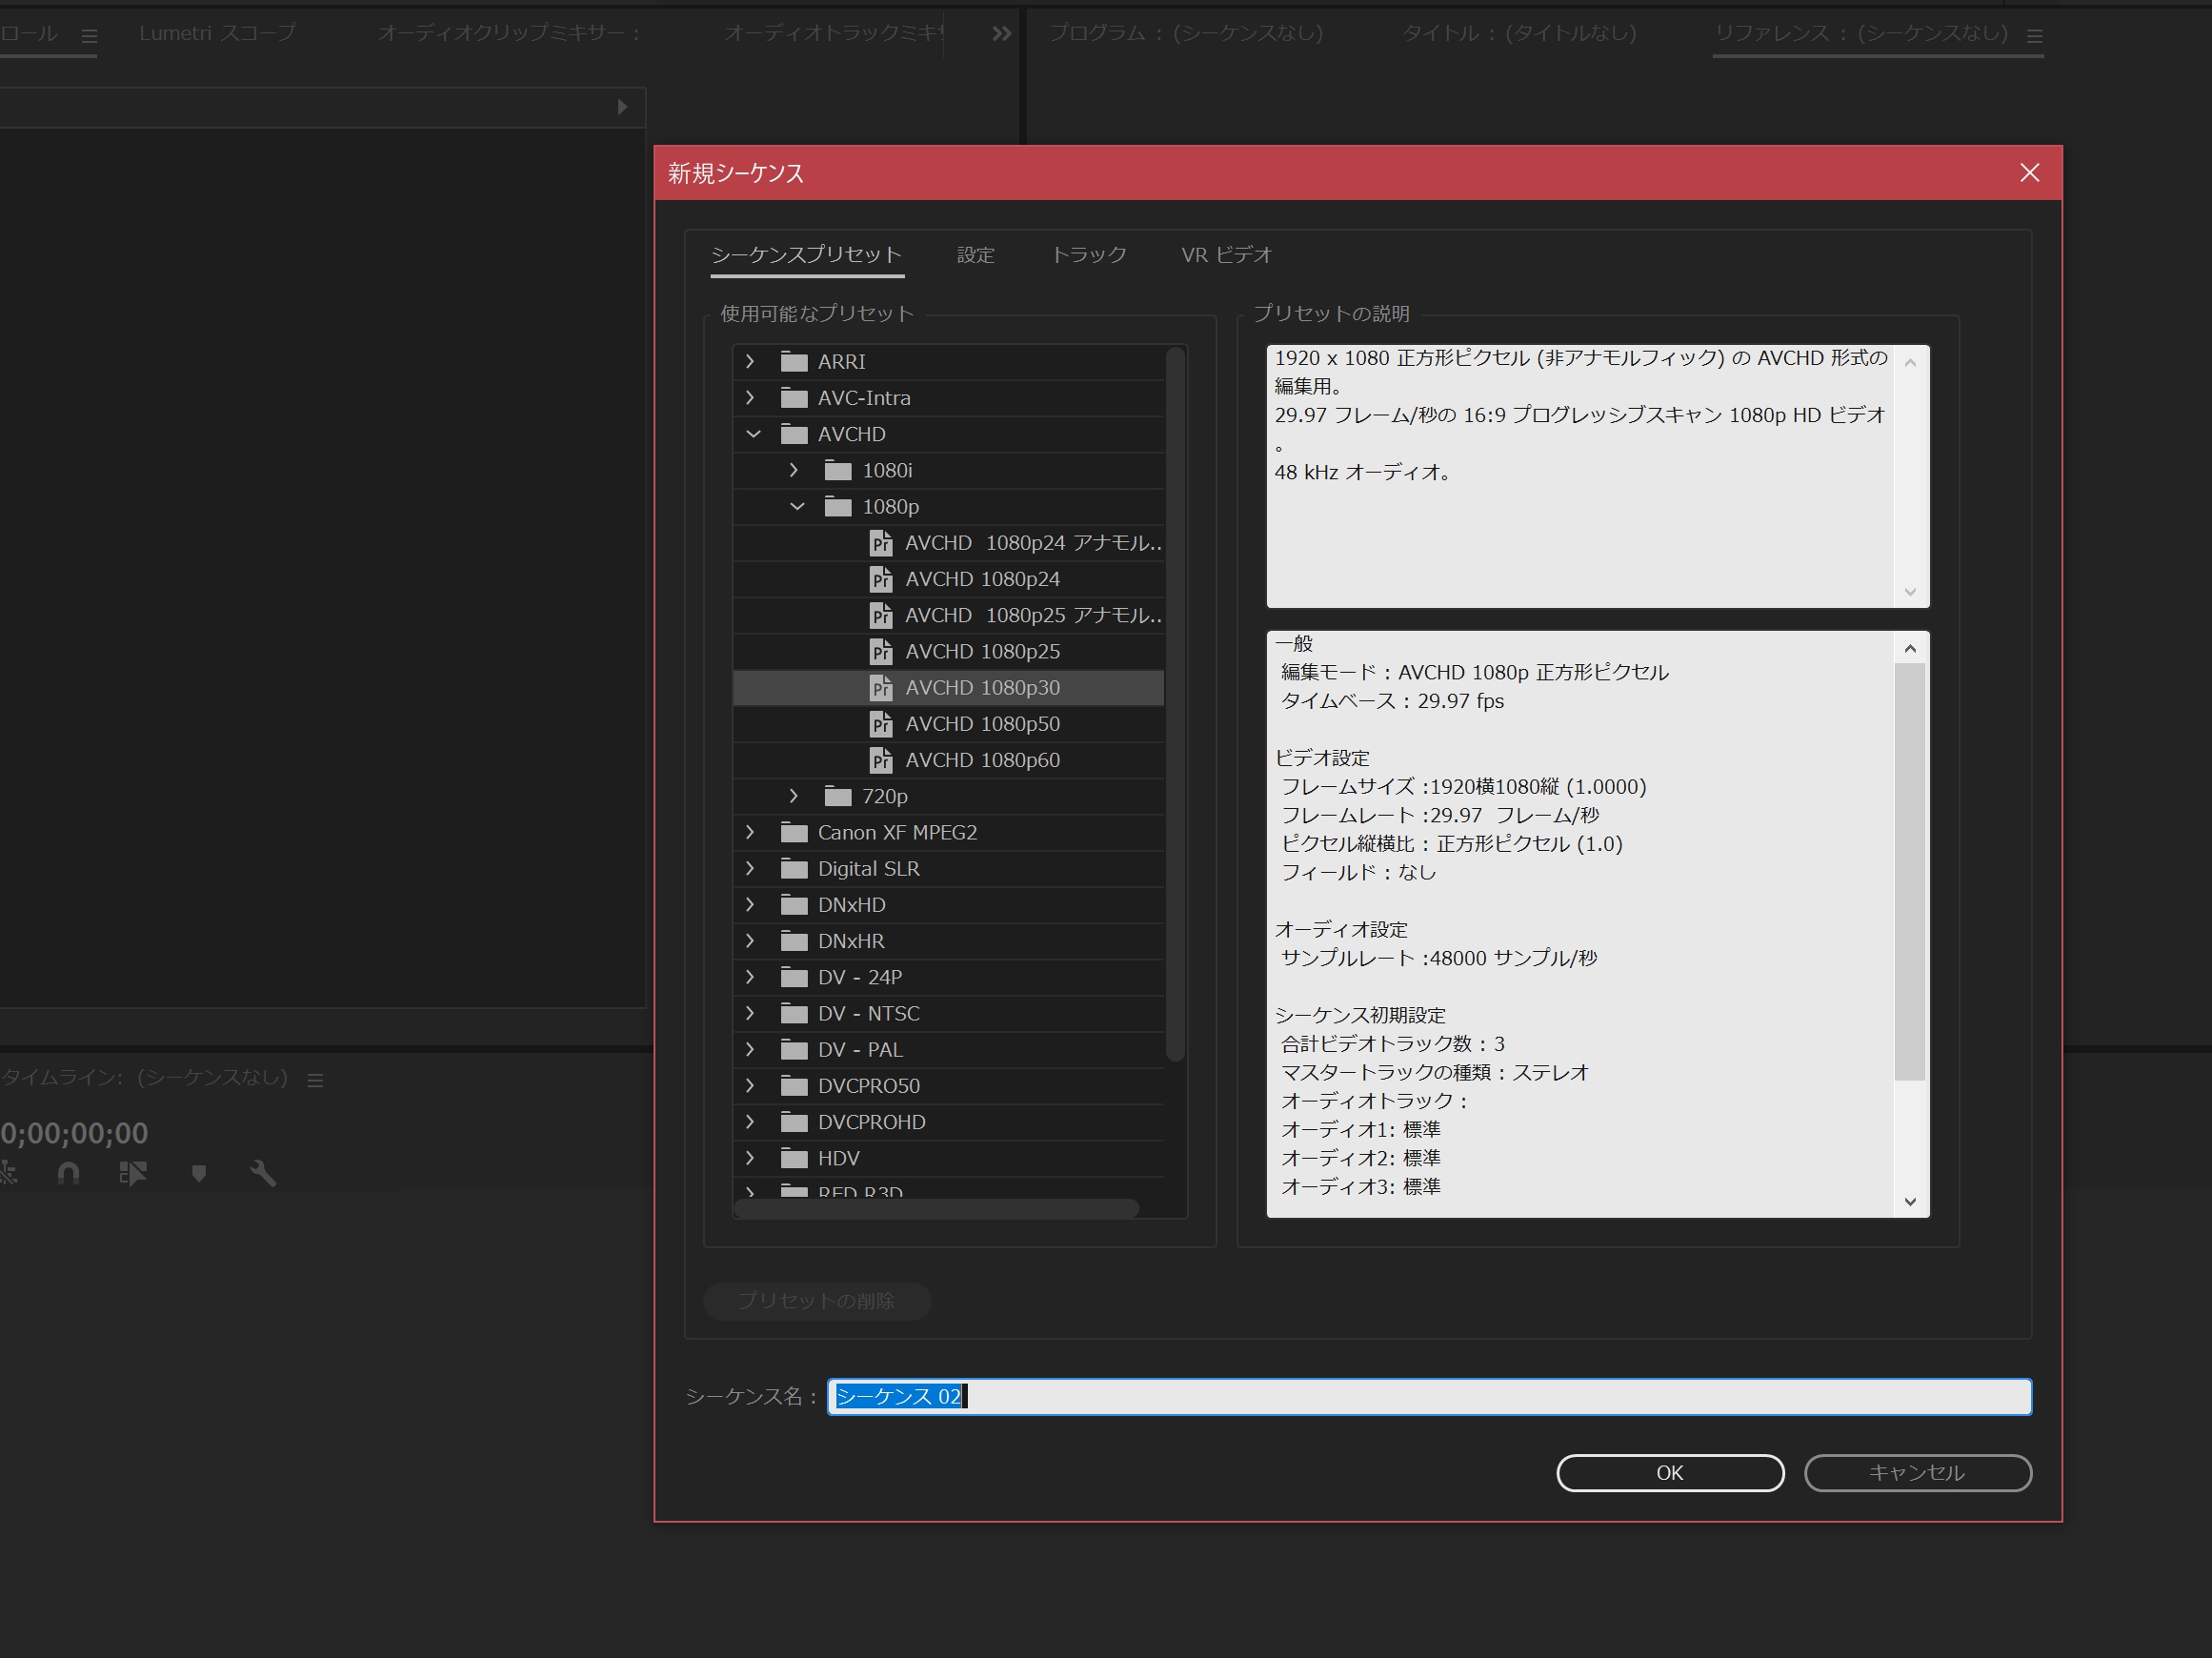Expand the HDV folder
Image resolution: width=2212 pixels, height=1658 pixels.
pos(750,1158)
